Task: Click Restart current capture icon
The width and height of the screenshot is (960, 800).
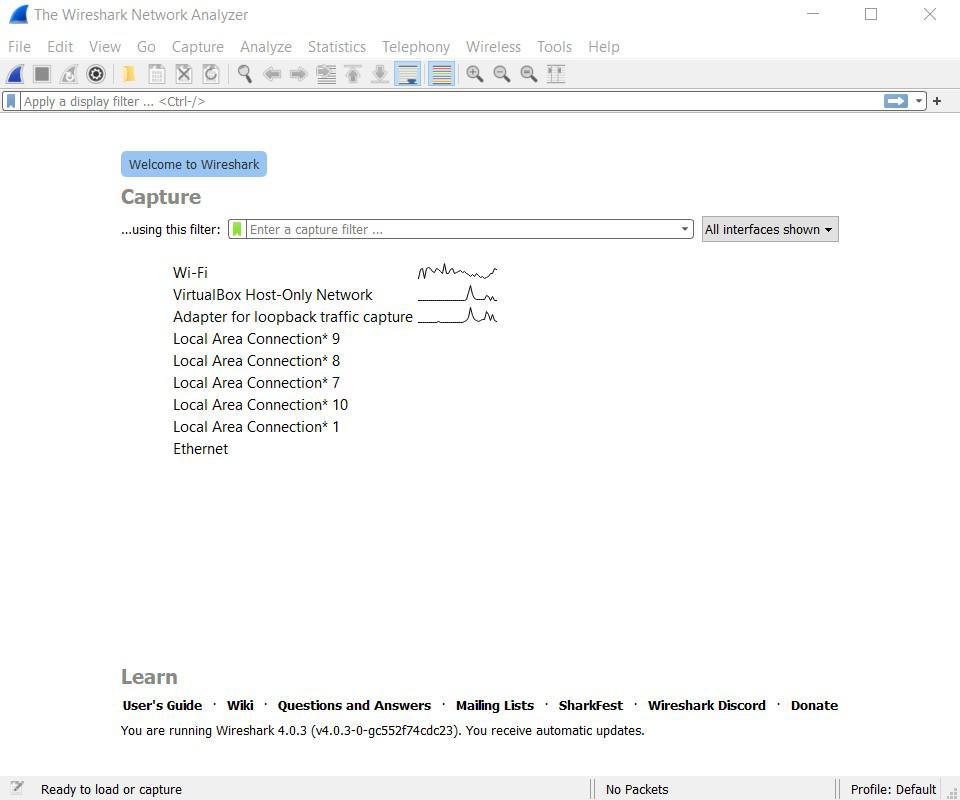Action: tap(69, 74)
